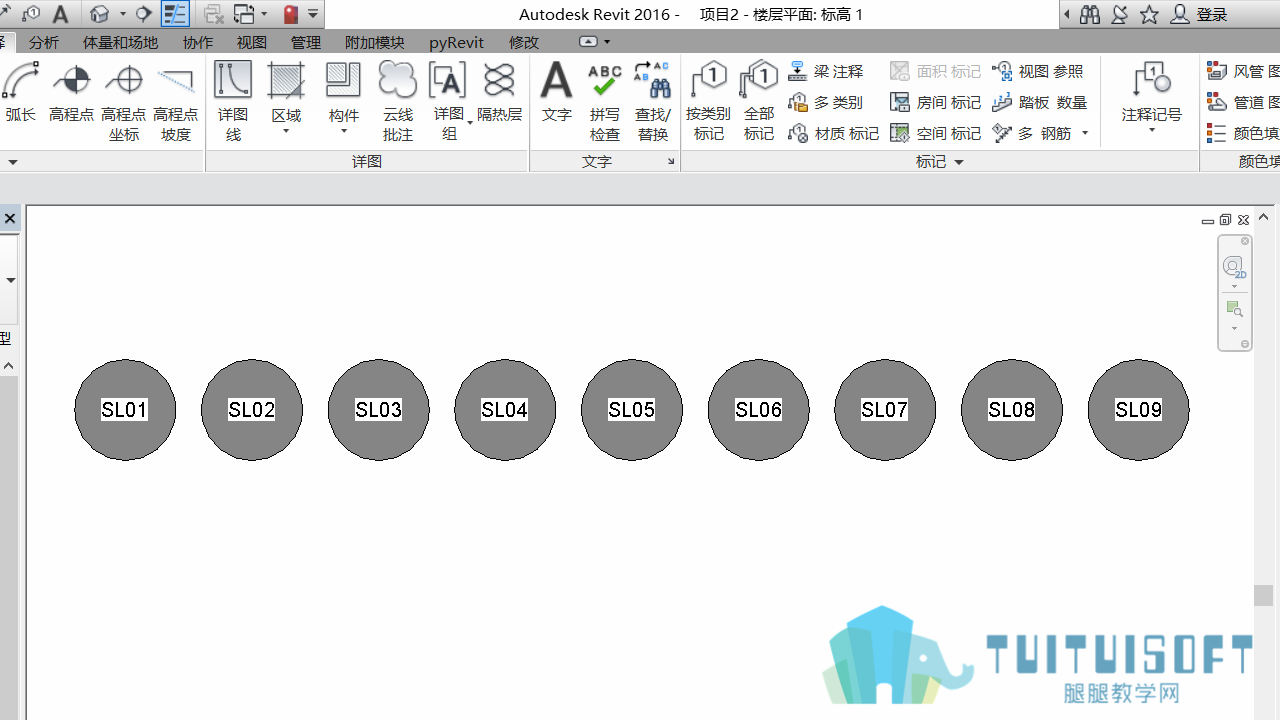Open the search binoculars in InfoCenter
The height and width of the screenshot is (720, 1280).
pyautogui.click(x=1090, y=14)
